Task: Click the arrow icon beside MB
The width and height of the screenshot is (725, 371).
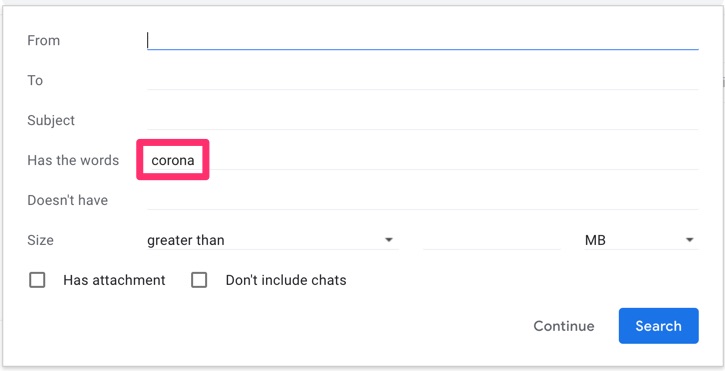Action: 689,240
